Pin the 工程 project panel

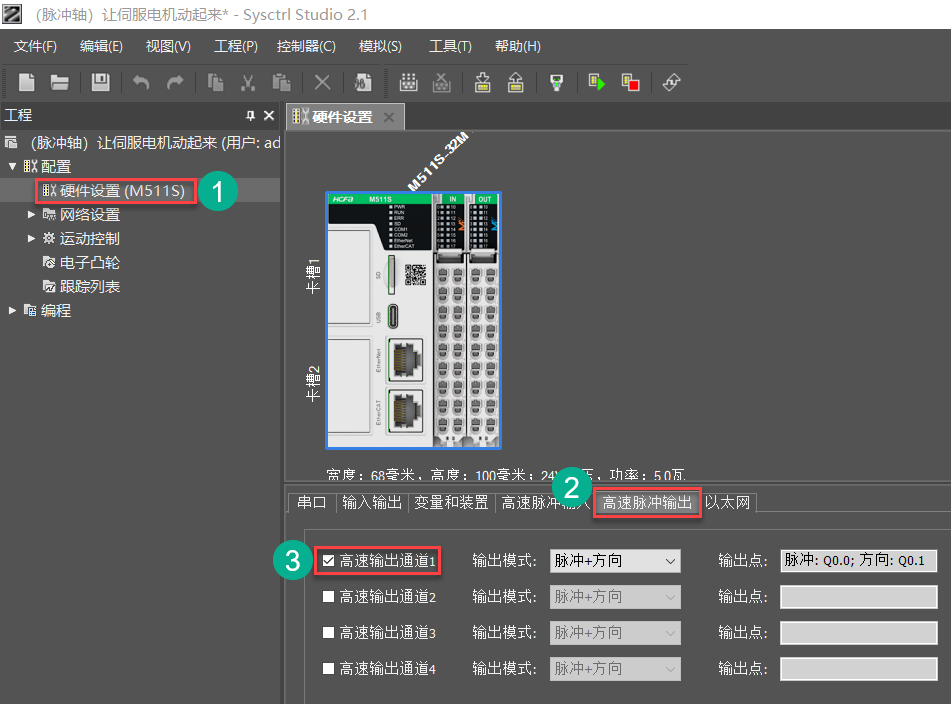click(x=250, y=115)
